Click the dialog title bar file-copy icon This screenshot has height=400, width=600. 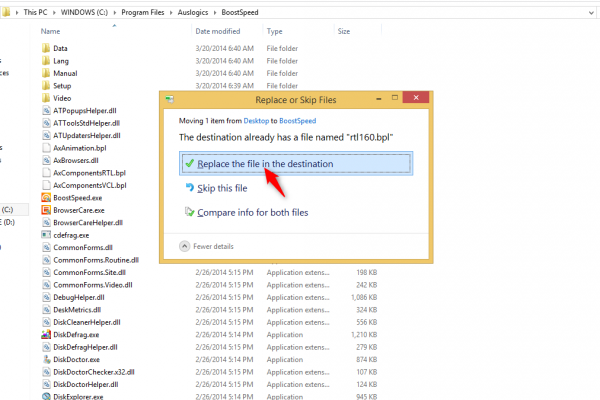coord(170,100)
